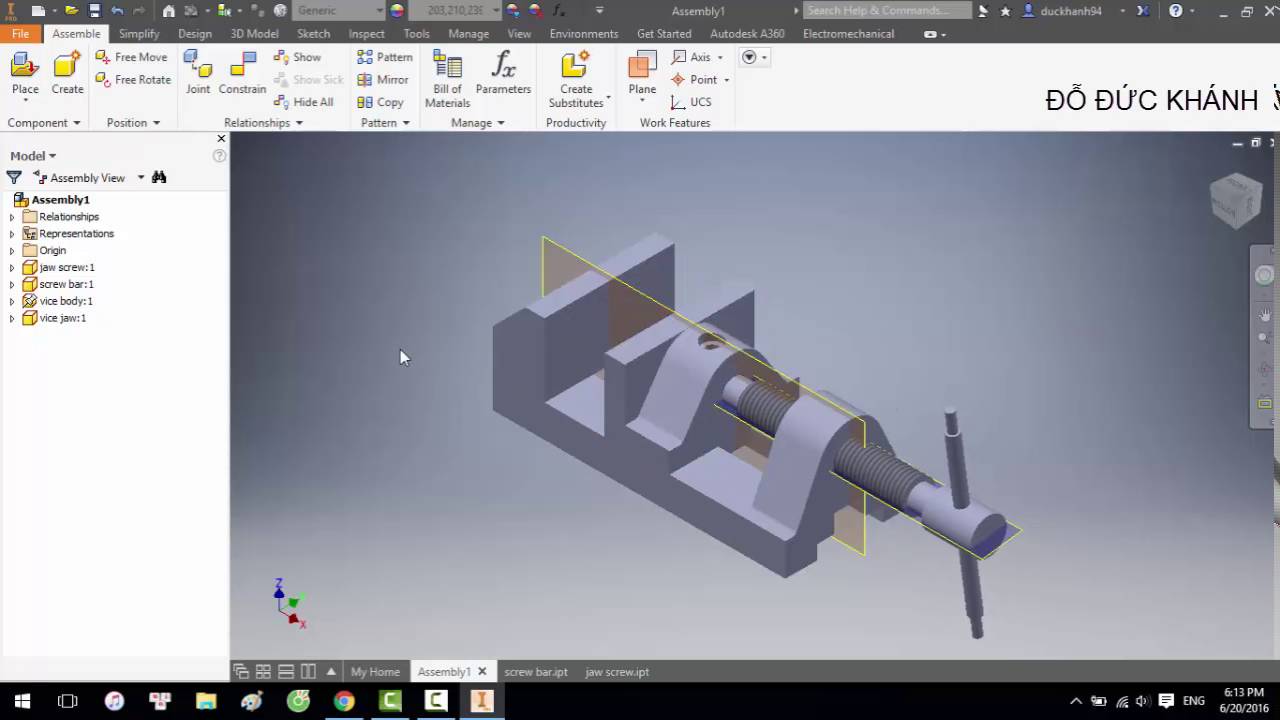The image size is (1280, 720).
Task: Open Bill of Materials
Action: pyautogui.click(x=447, y=79)
